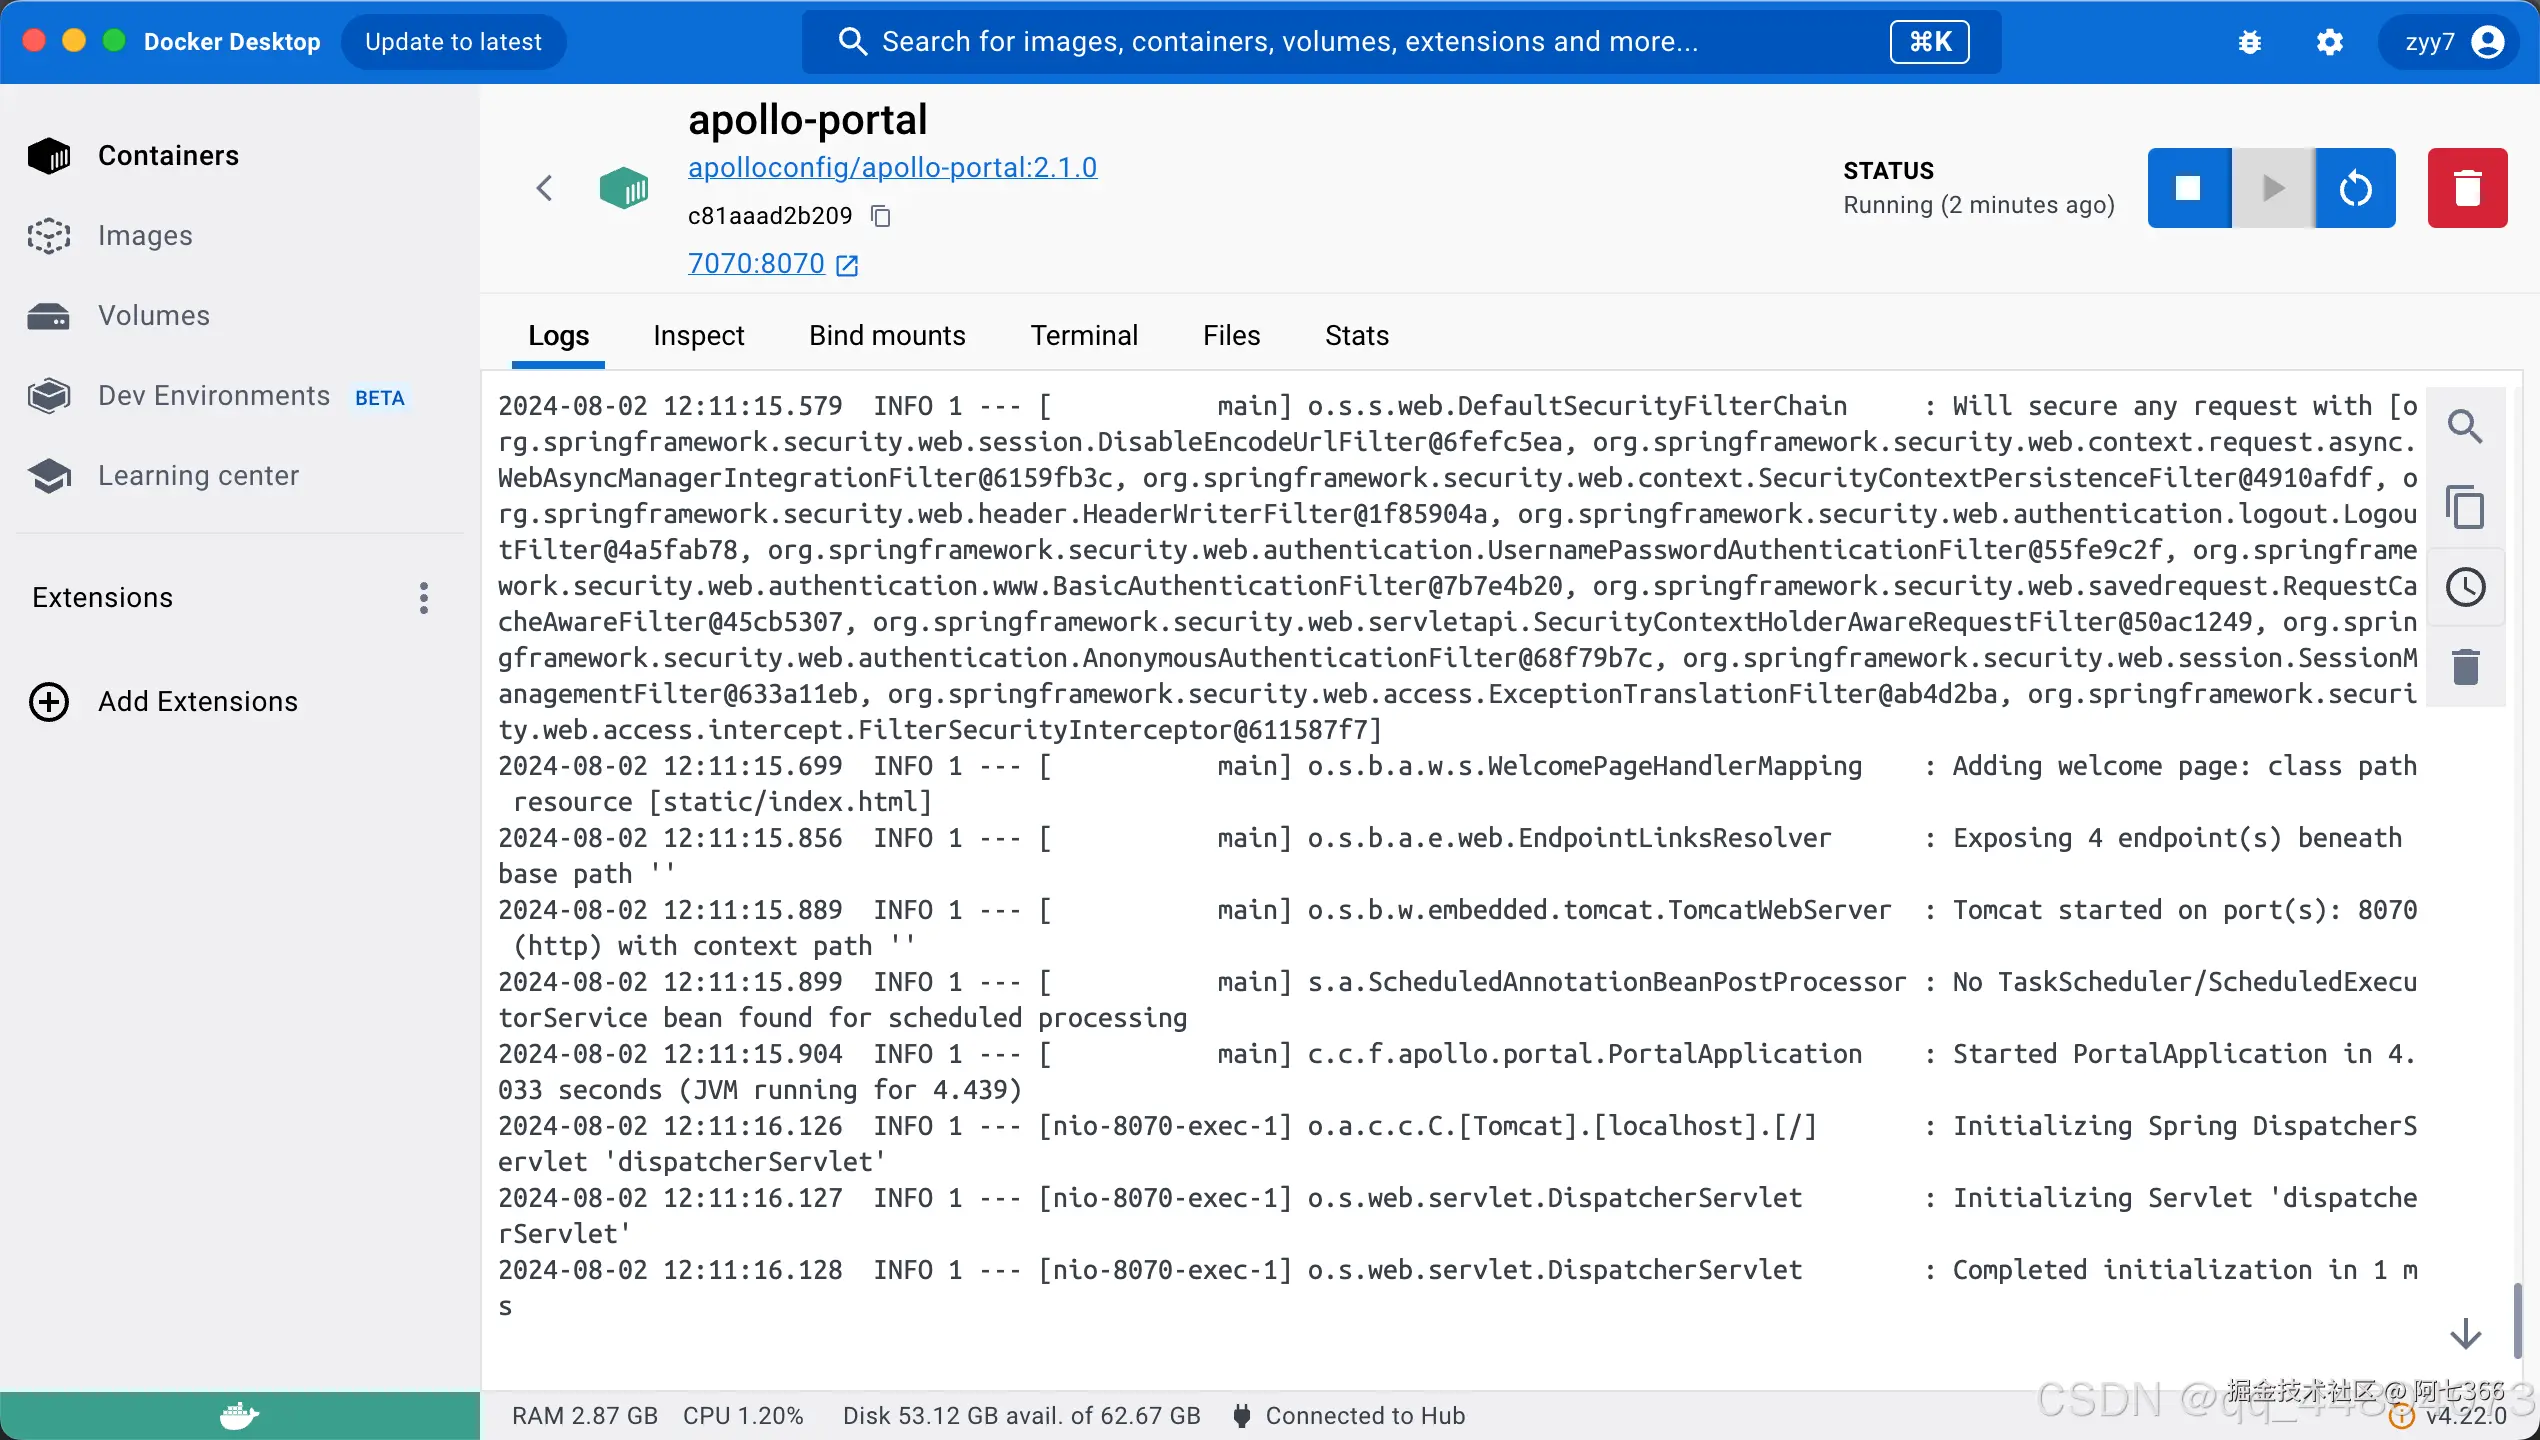Clear the log terminal

2465,667
